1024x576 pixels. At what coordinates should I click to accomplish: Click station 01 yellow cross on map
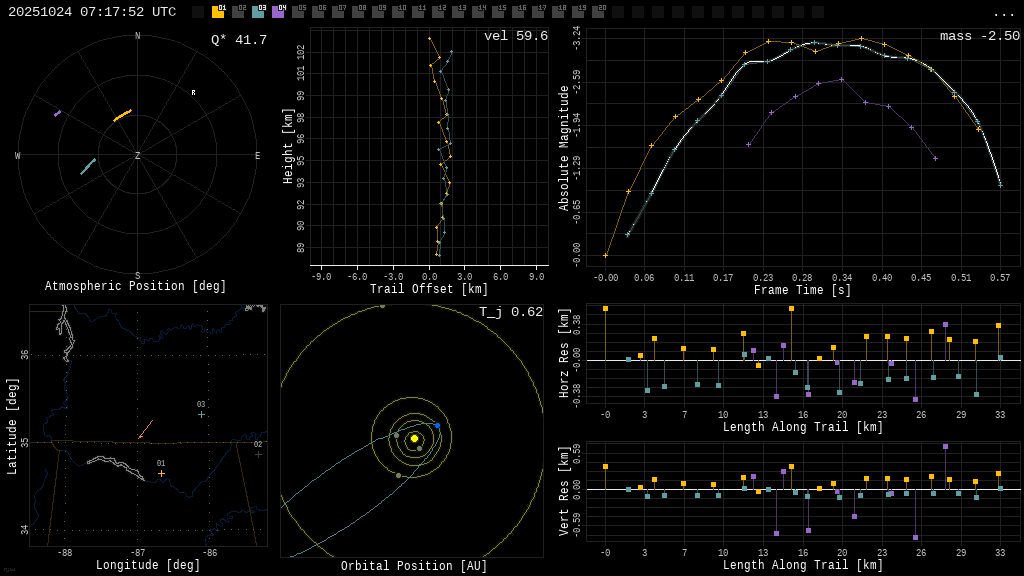pos(161,473)
